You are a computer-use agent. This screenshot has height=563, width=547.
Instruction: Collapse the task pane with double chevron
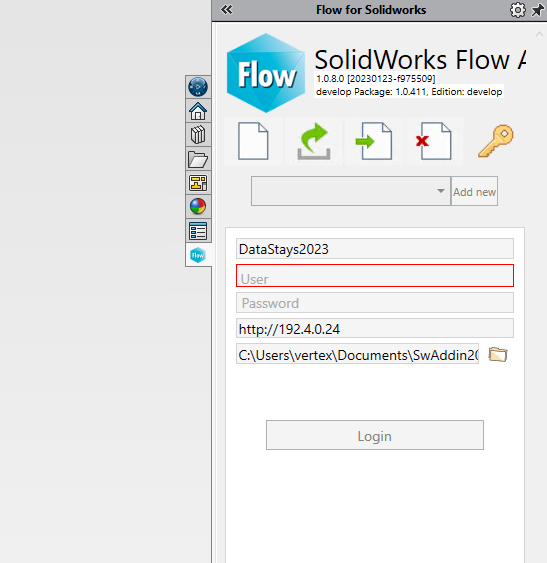227,9
